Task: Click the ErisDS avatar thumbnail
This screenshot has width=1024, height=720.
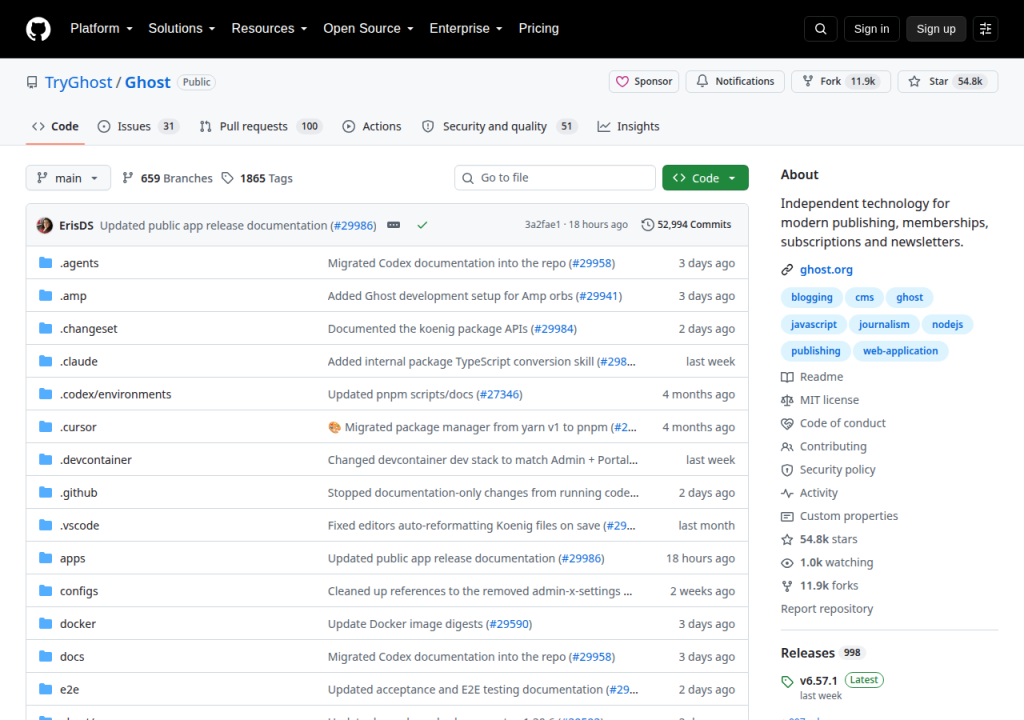Action: tap(44, 225)
